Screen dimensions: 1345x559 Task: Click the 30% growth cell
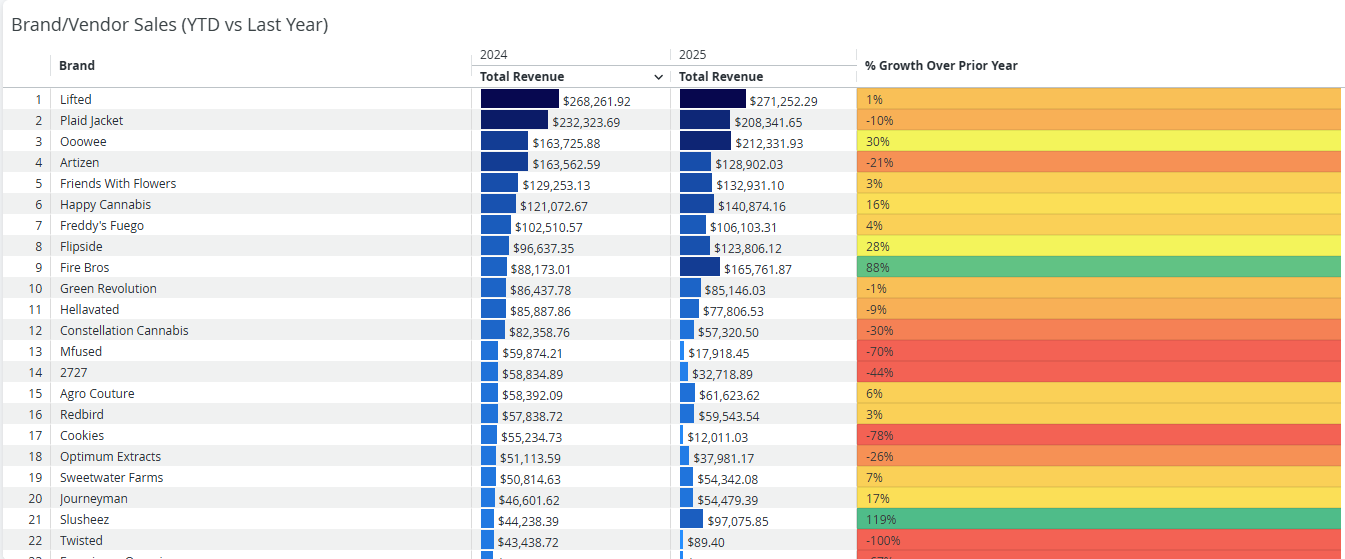click(1100, 141)
